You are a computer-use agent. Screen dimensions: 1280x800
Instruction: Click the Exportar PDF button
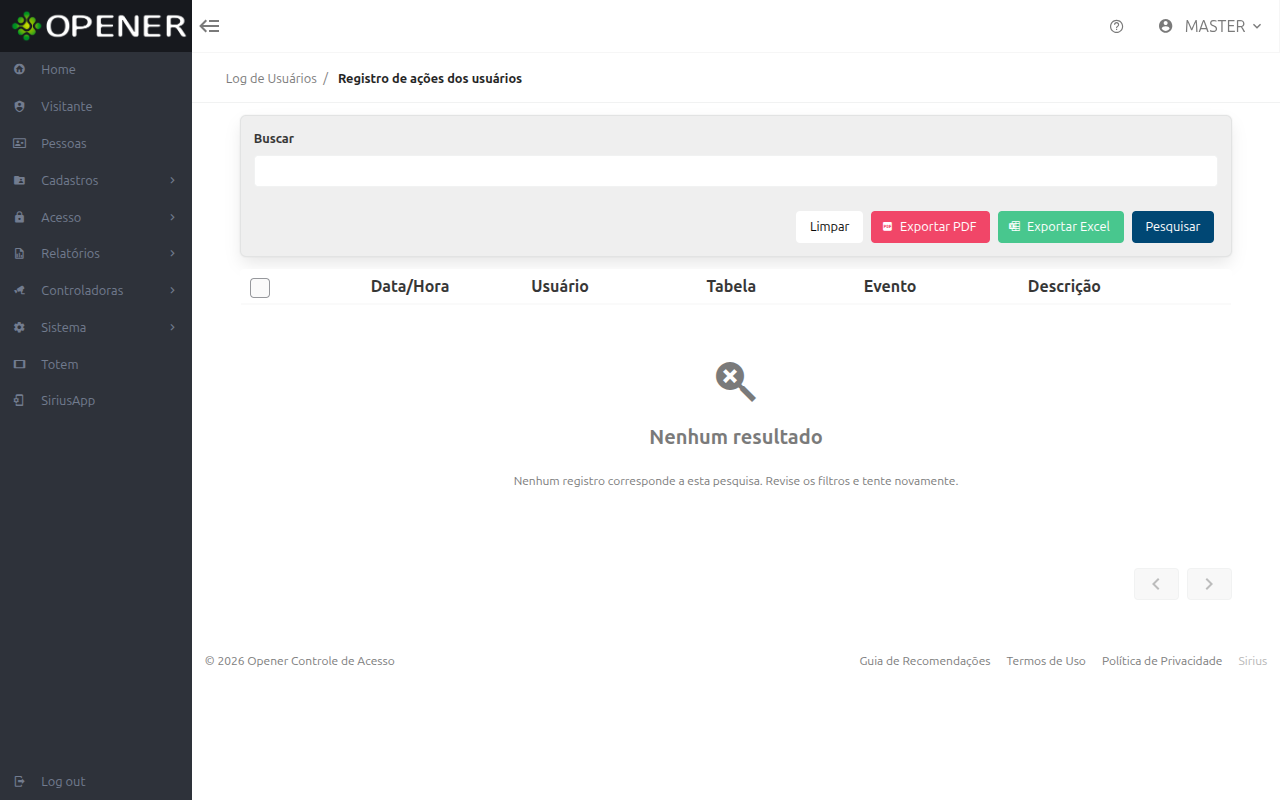(930, 227)
